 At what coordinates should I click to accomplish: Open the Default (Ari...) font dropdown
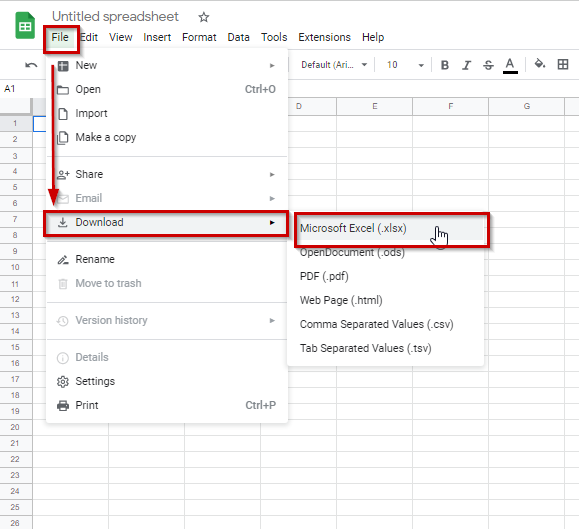point(334,65)
